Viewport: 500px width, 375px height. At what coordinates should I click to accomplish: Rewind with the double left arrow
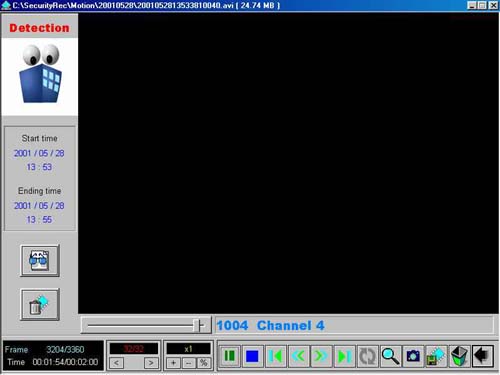coord(298,356)
